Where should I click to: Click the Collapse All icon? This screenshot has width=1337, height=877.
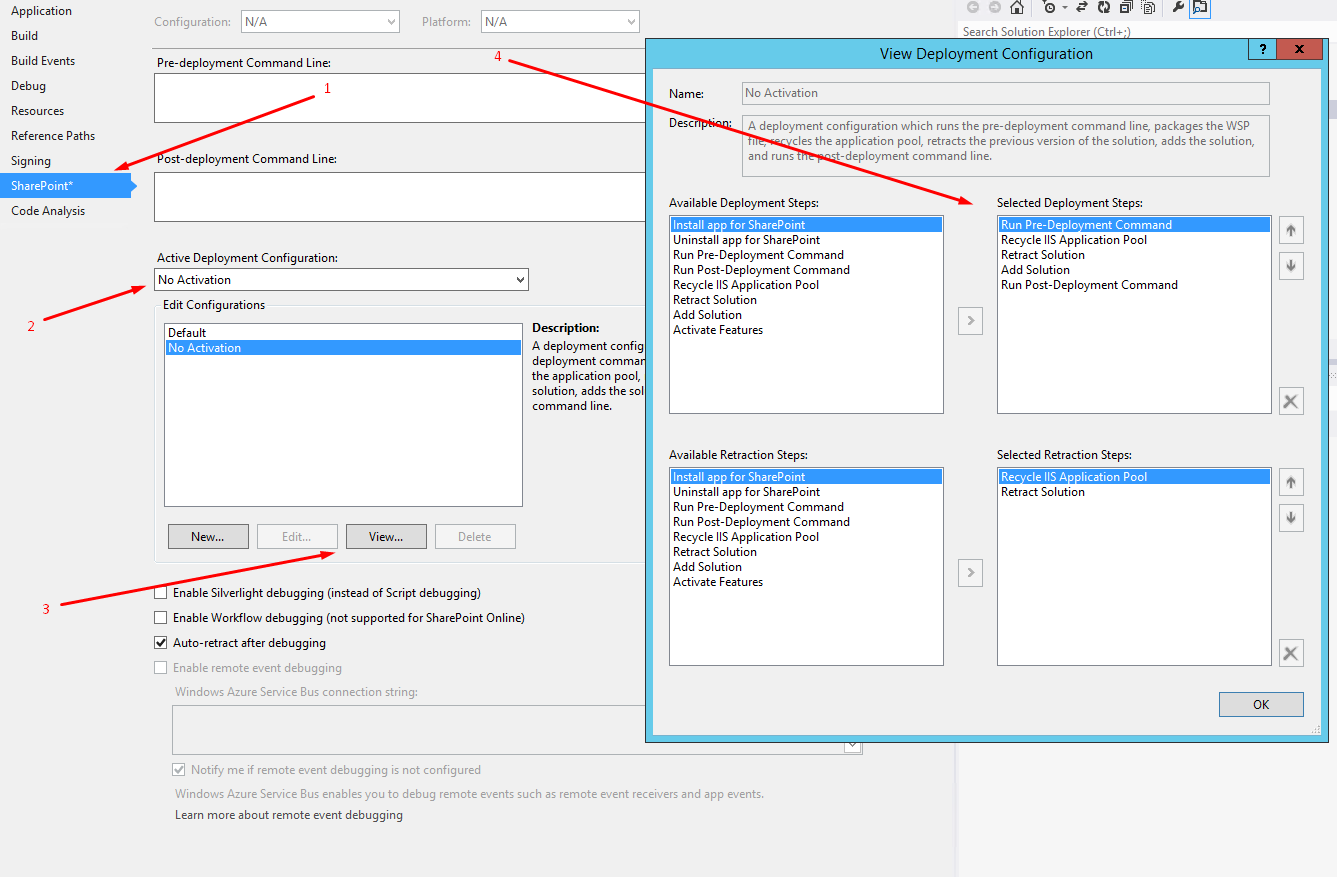tap(1125, 8)
